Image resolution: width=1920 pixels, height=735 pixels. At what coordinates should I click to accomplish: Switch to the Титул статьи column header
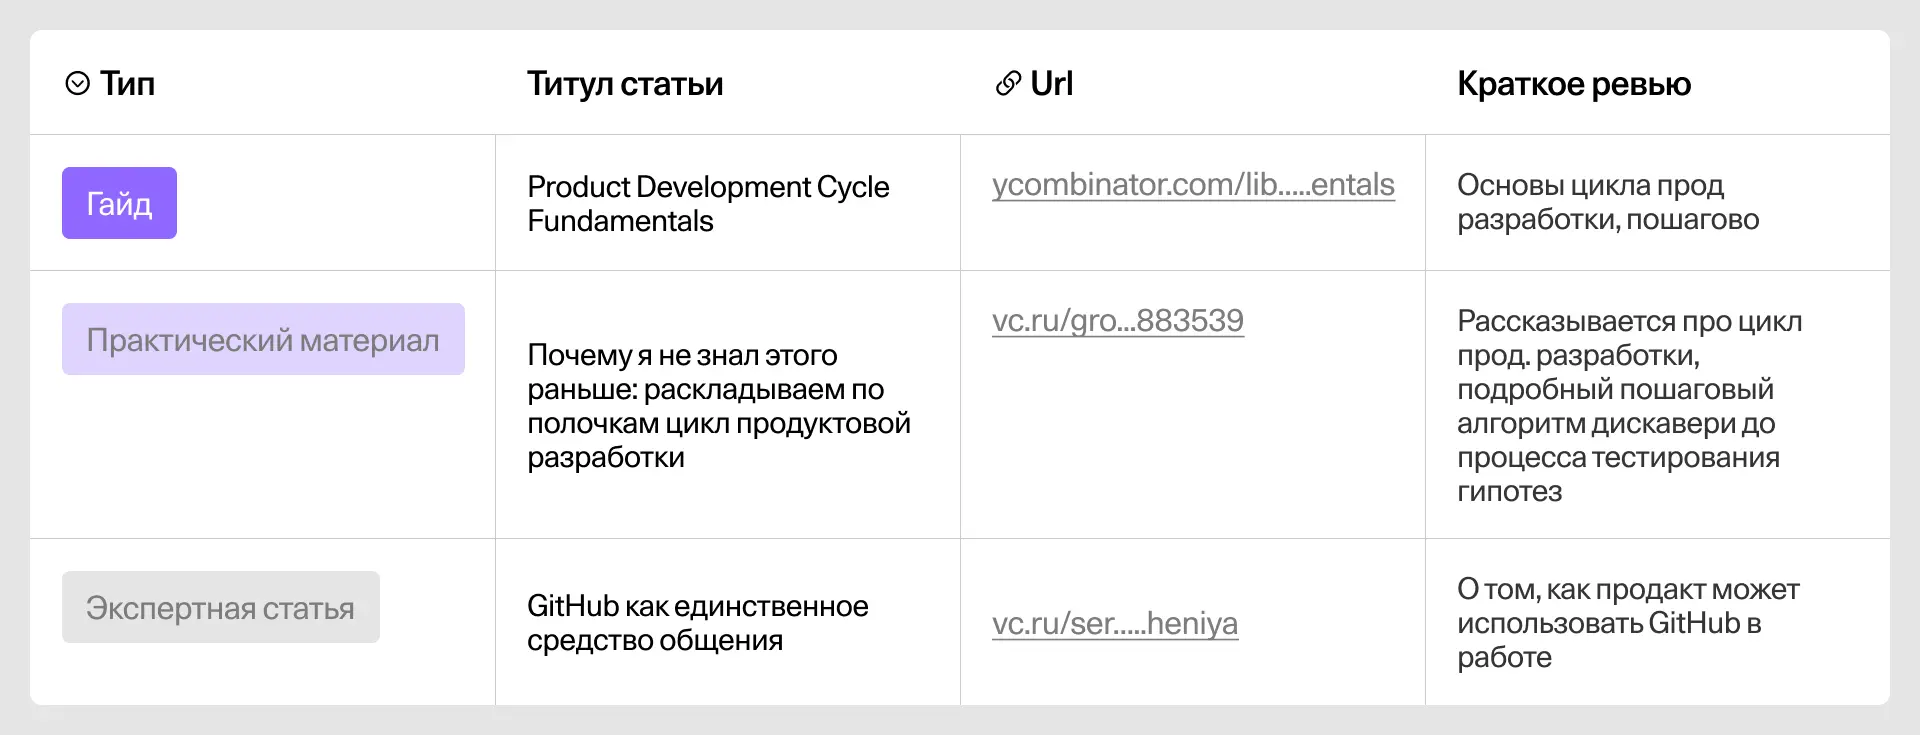tap(625, 84)
